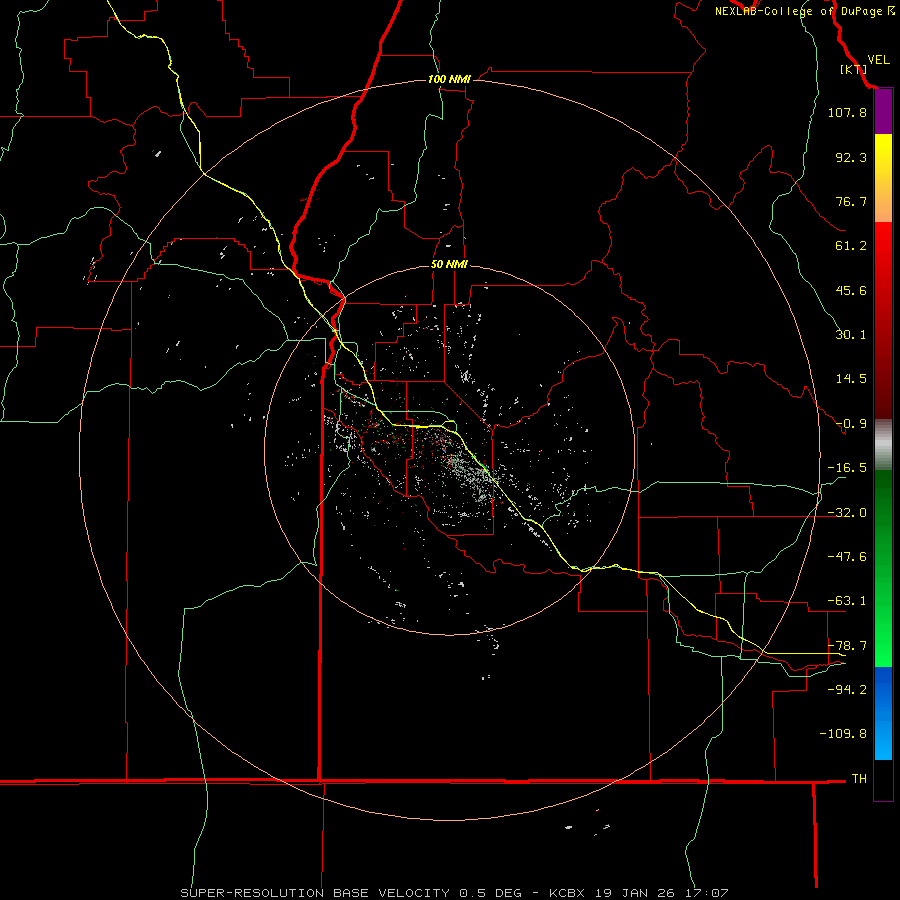Click the KCBX station identifier in the caption
The width and height of the screenshot is (900, 900).
point(567,893)
